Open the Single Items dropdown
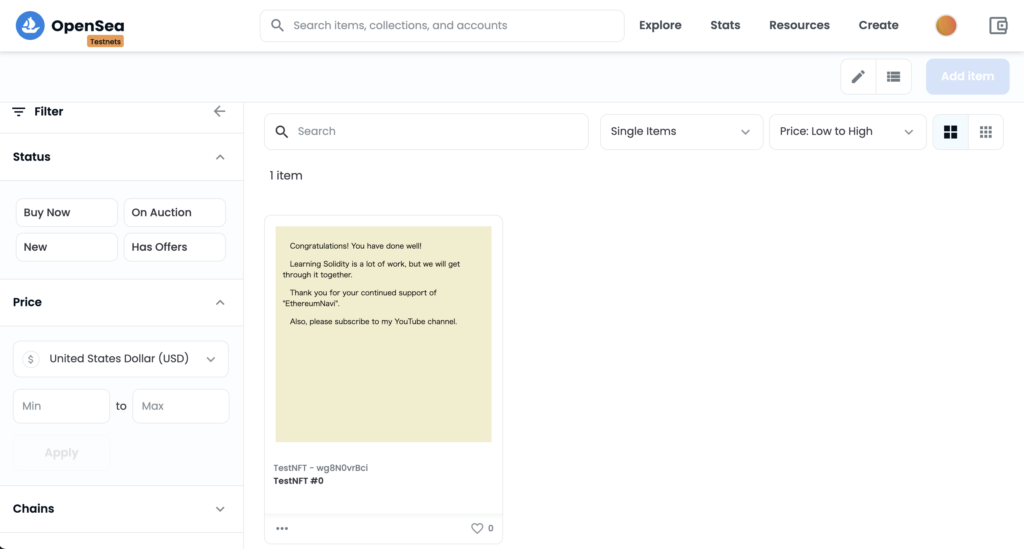 tap(681, 132)
